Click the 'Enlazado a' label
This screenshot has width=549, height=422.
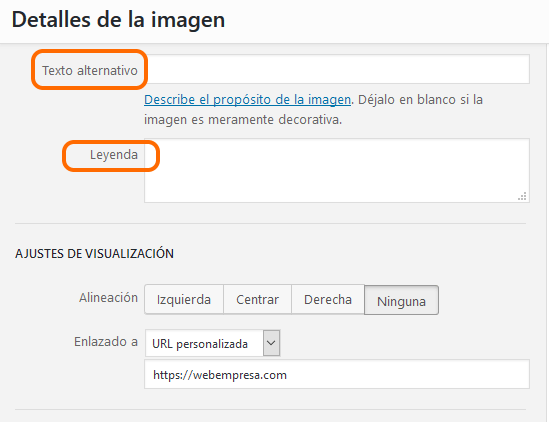click(x=106, y=341)
